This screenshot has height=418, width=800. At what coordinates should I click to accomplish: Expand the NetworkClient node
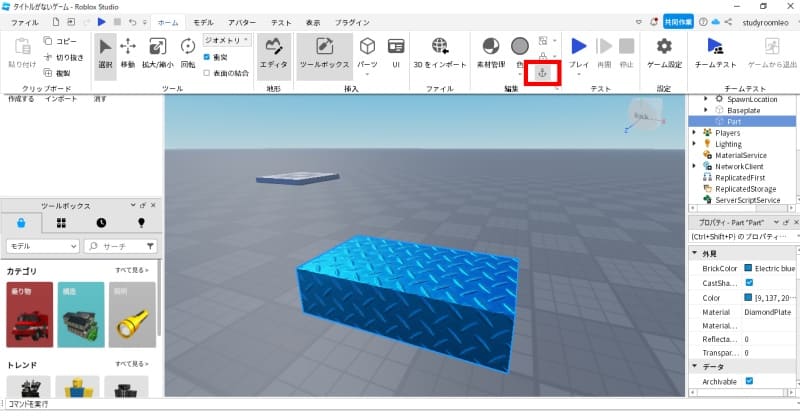pyautogui.click(x=694, y=166)
